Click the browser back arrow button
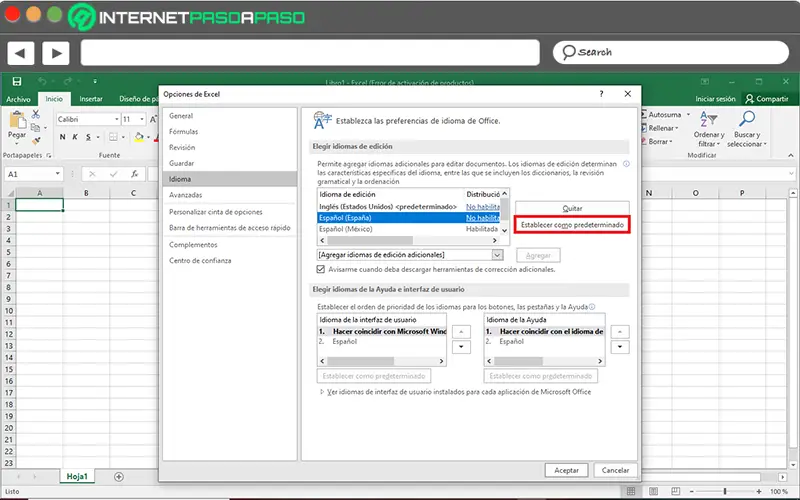 20,53
